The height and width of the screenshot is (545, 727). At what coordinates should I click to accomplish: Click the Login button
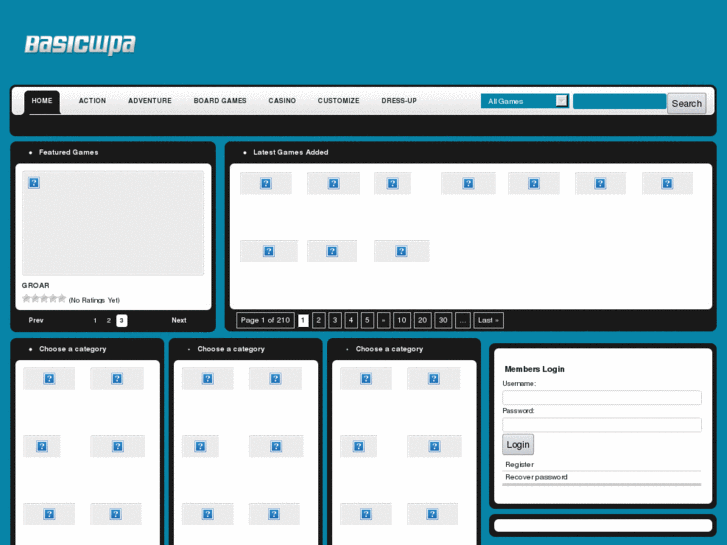coord(518,444)
